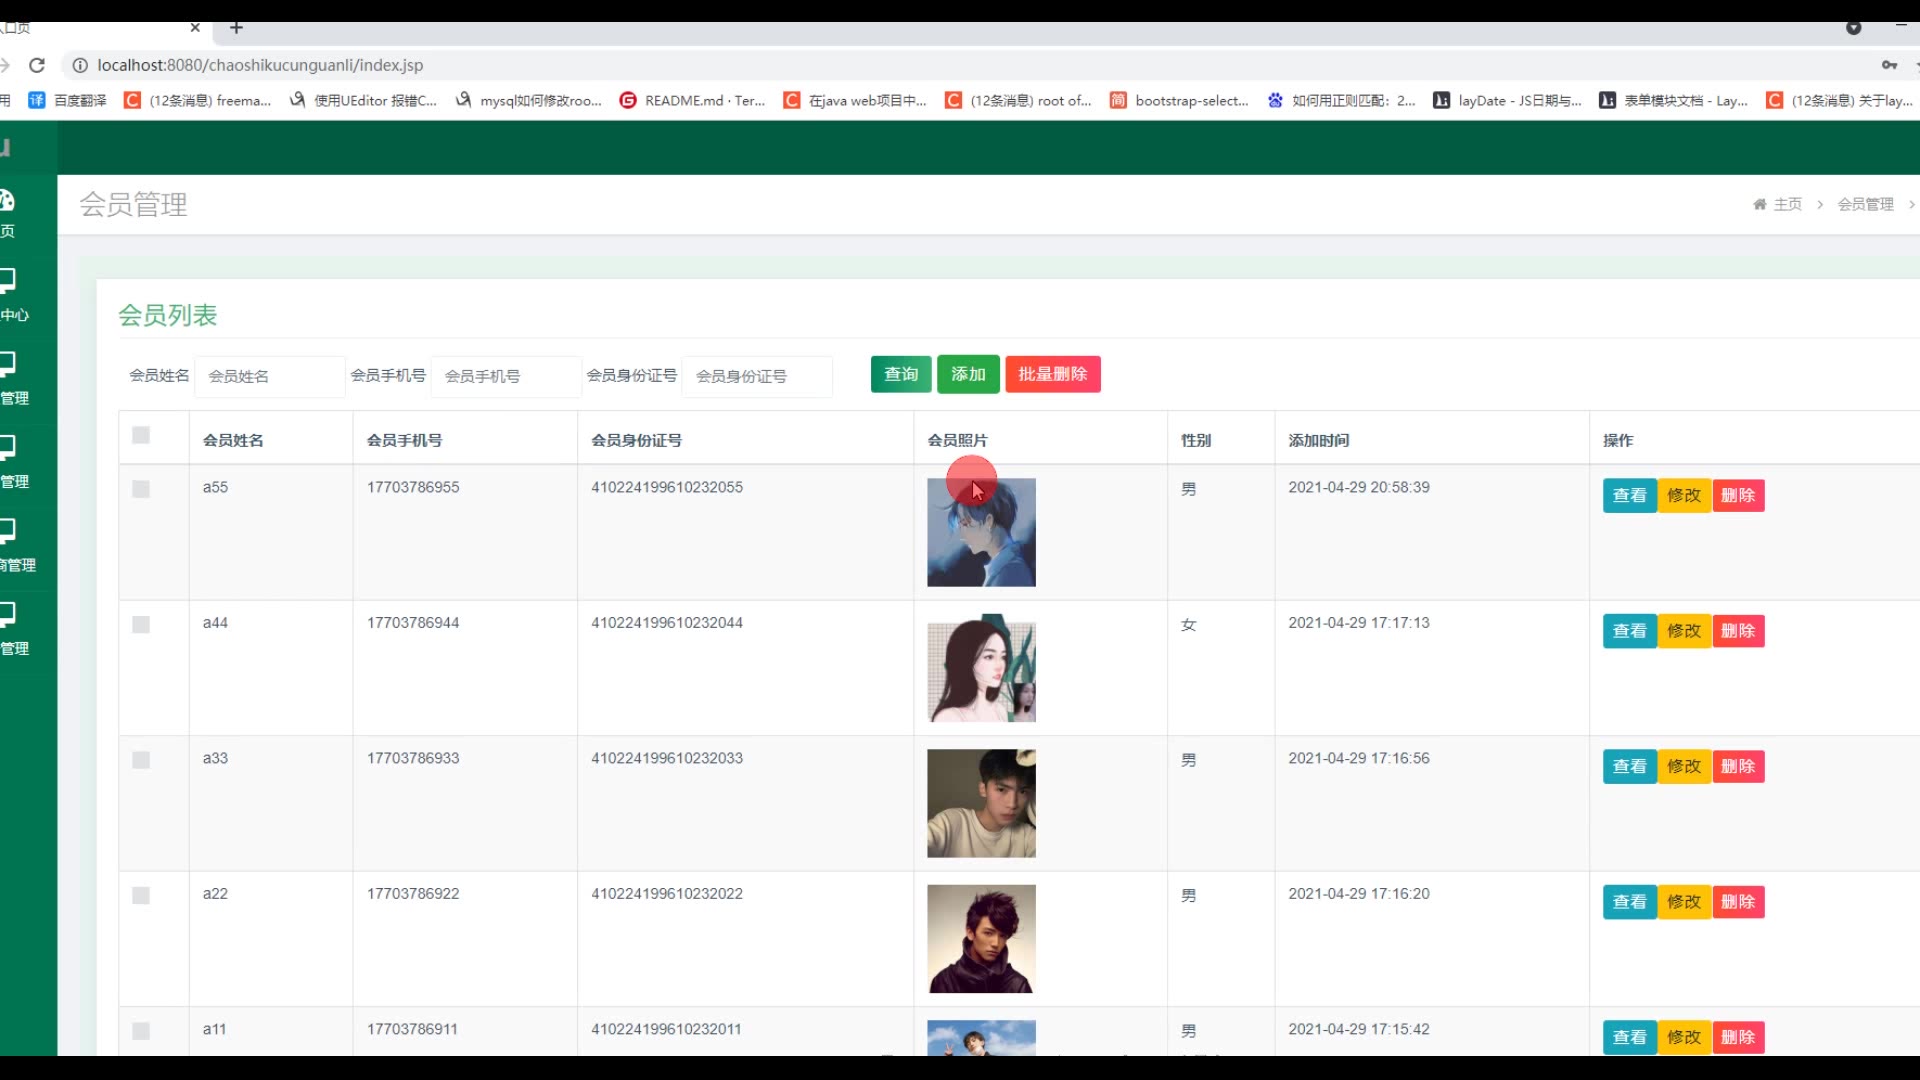Click the 会员姓名 search input field
Viewport: 1920px width, 1080px height.
tap(270, 376)
